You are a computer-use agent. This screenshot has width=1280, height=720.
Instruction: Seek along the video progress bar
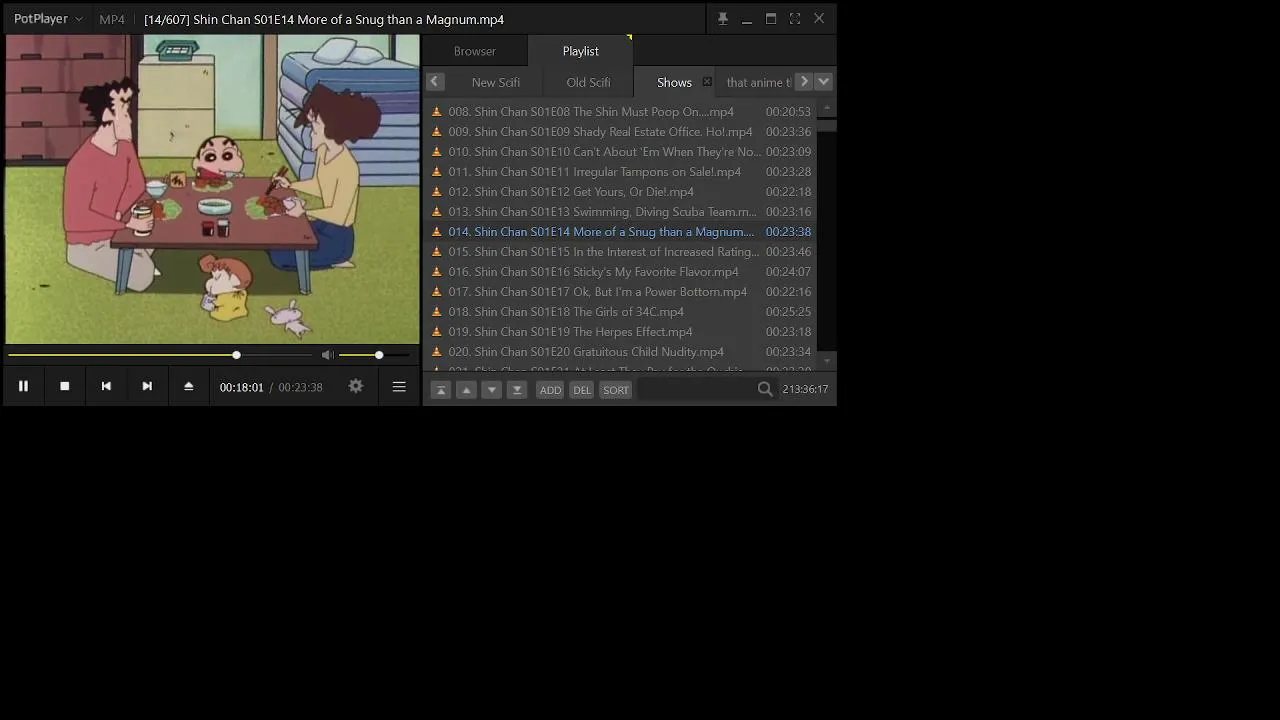tap(160, 355)
